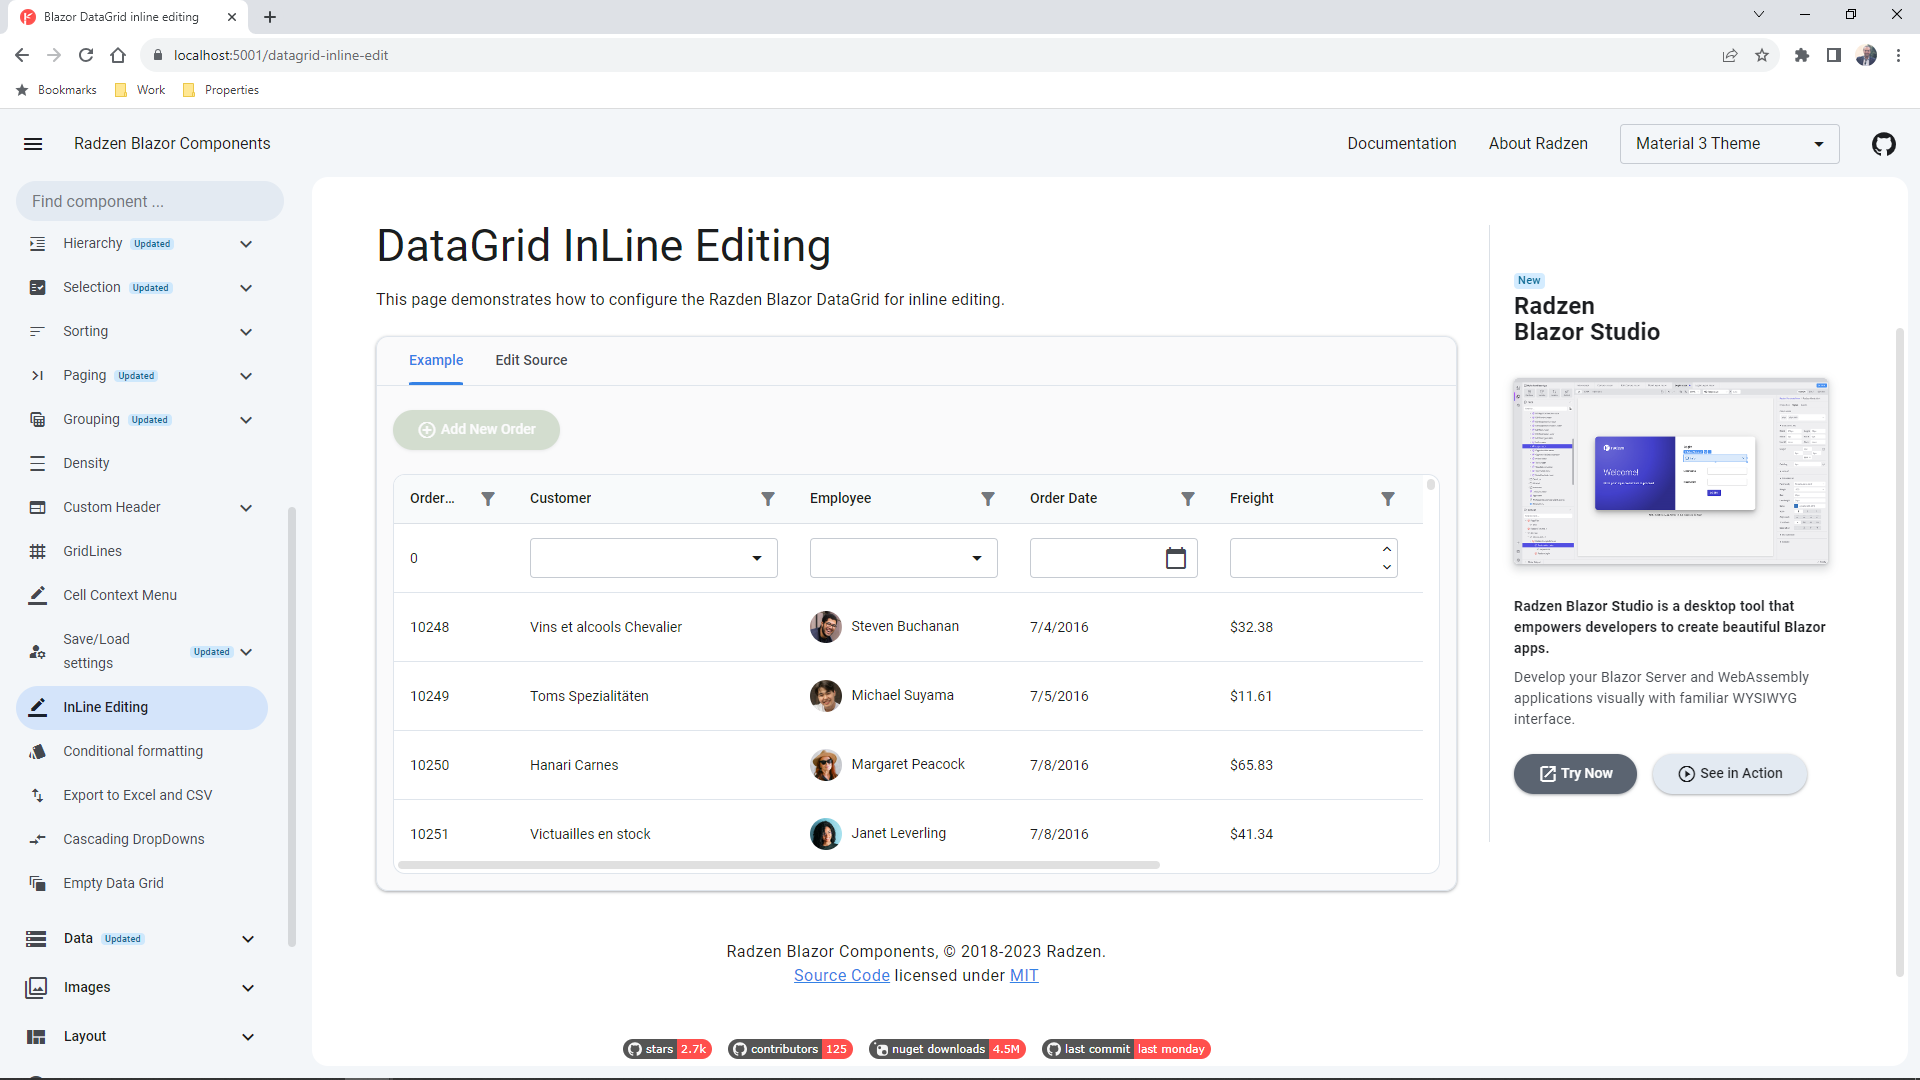
Task: Click the Radzen Blazor Studio screenshot thumbnail
Action: point(1671,472)
